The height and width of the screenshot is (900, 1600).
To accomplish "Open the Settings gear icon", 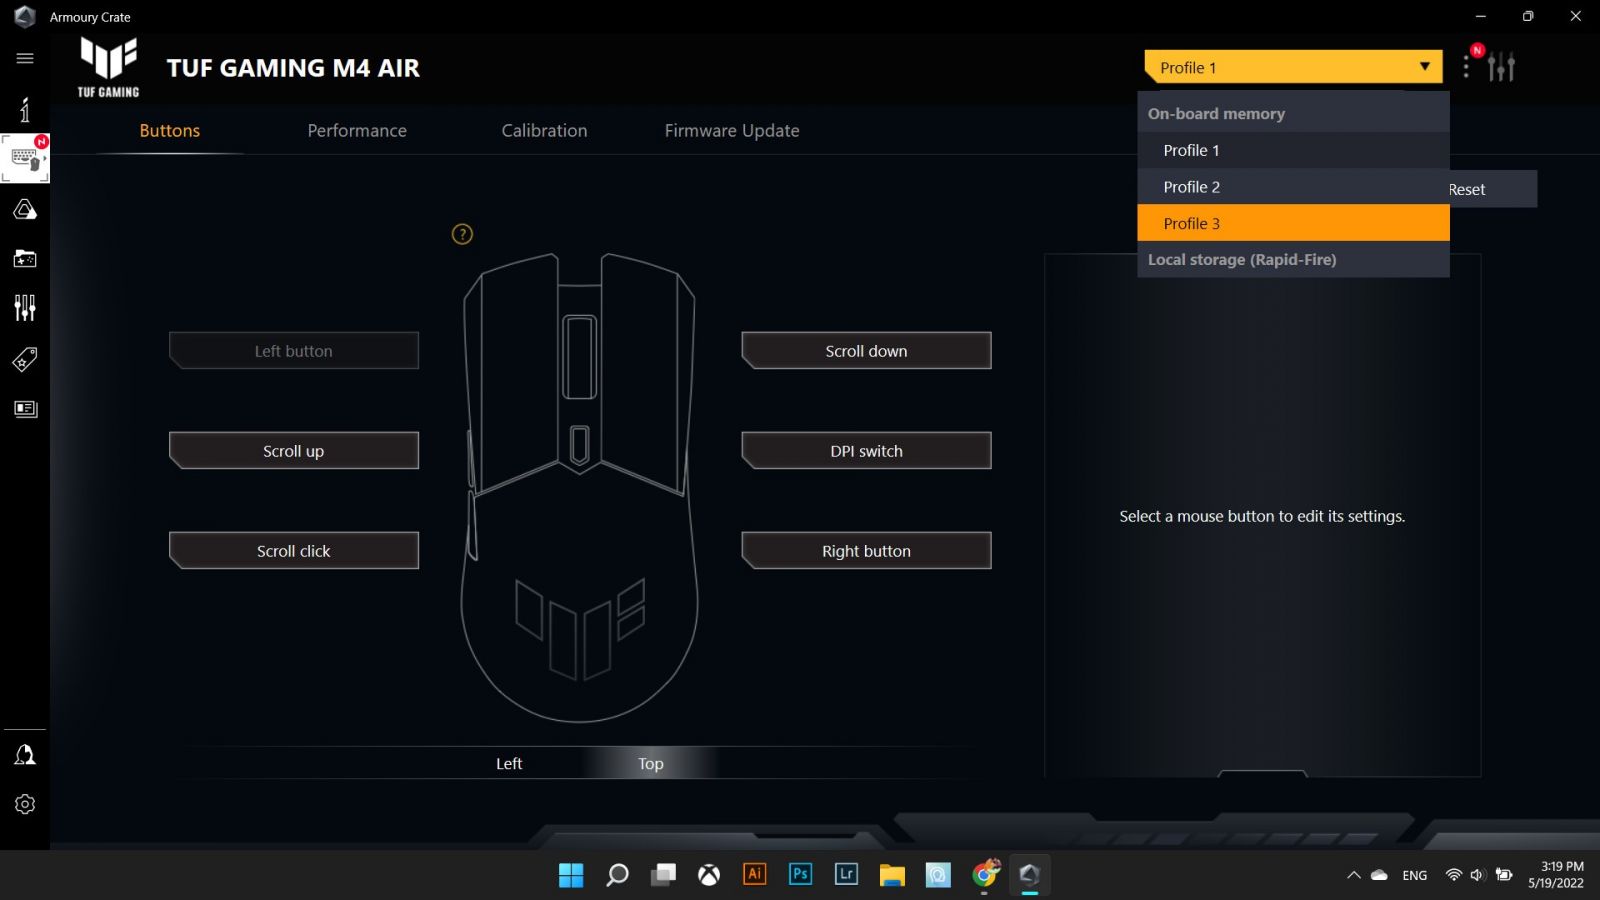I will [x=25, y=804].
